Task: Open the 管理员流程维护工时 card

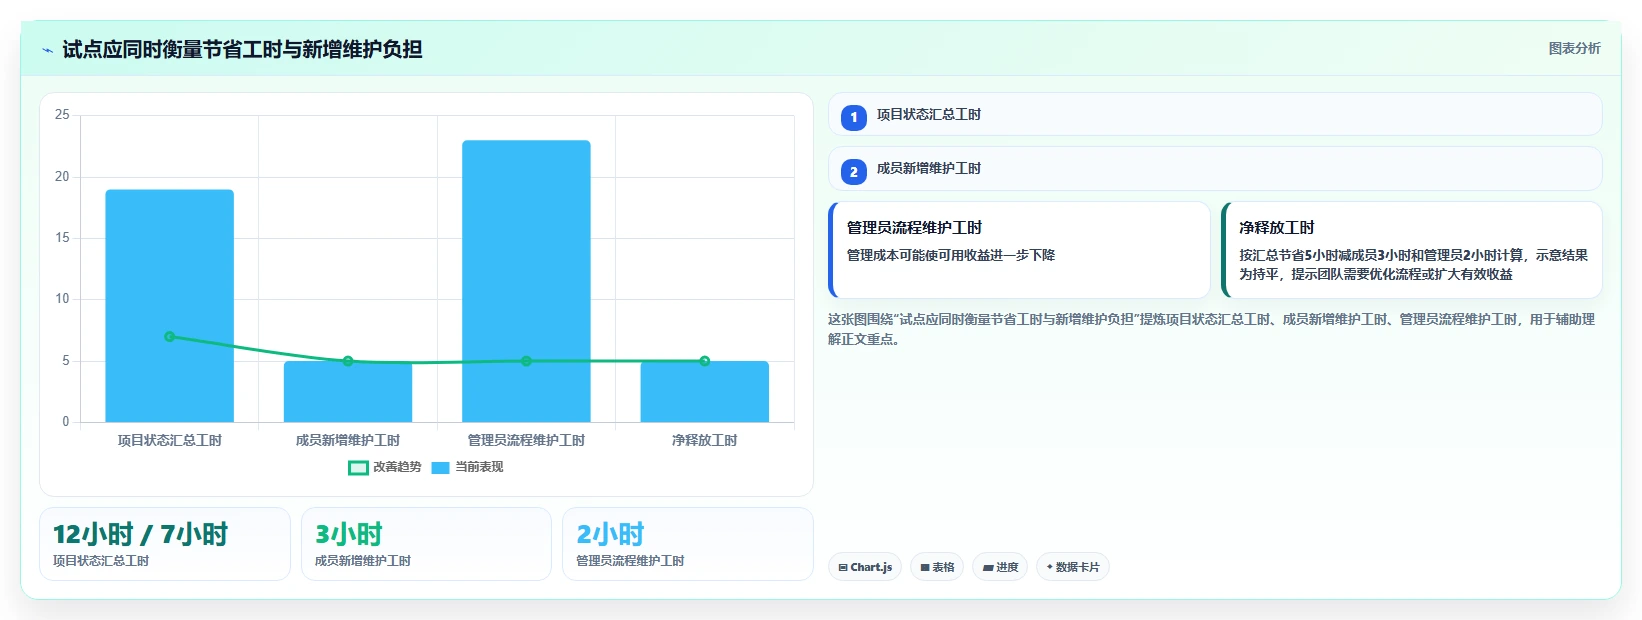Action: point(1019,250)
